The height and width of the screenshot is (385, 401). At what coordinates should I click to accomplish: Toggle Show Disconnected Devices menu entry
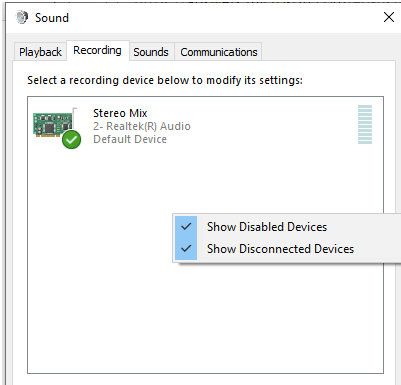coord(287,249)
